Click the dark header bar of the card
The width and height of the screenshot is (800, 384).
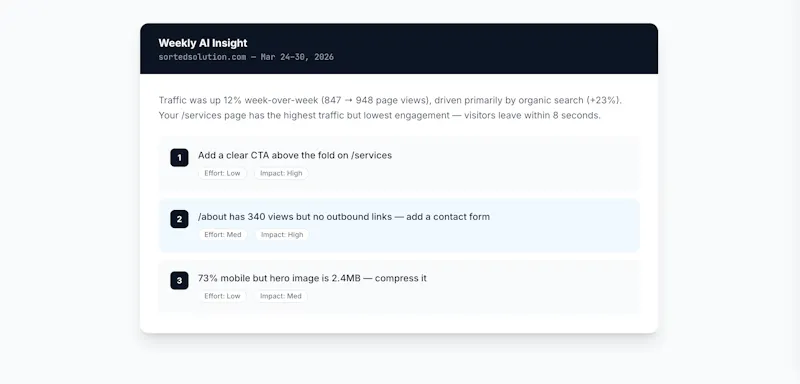[399, 48]
